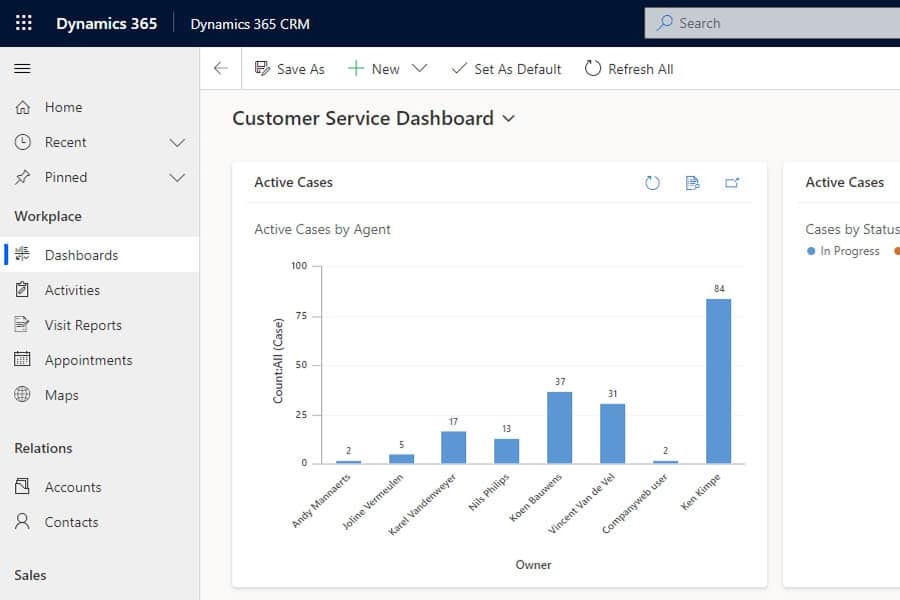Click the Ken Kimpe bar in chart
Screen dimensions: 900x600
point(718,380)
